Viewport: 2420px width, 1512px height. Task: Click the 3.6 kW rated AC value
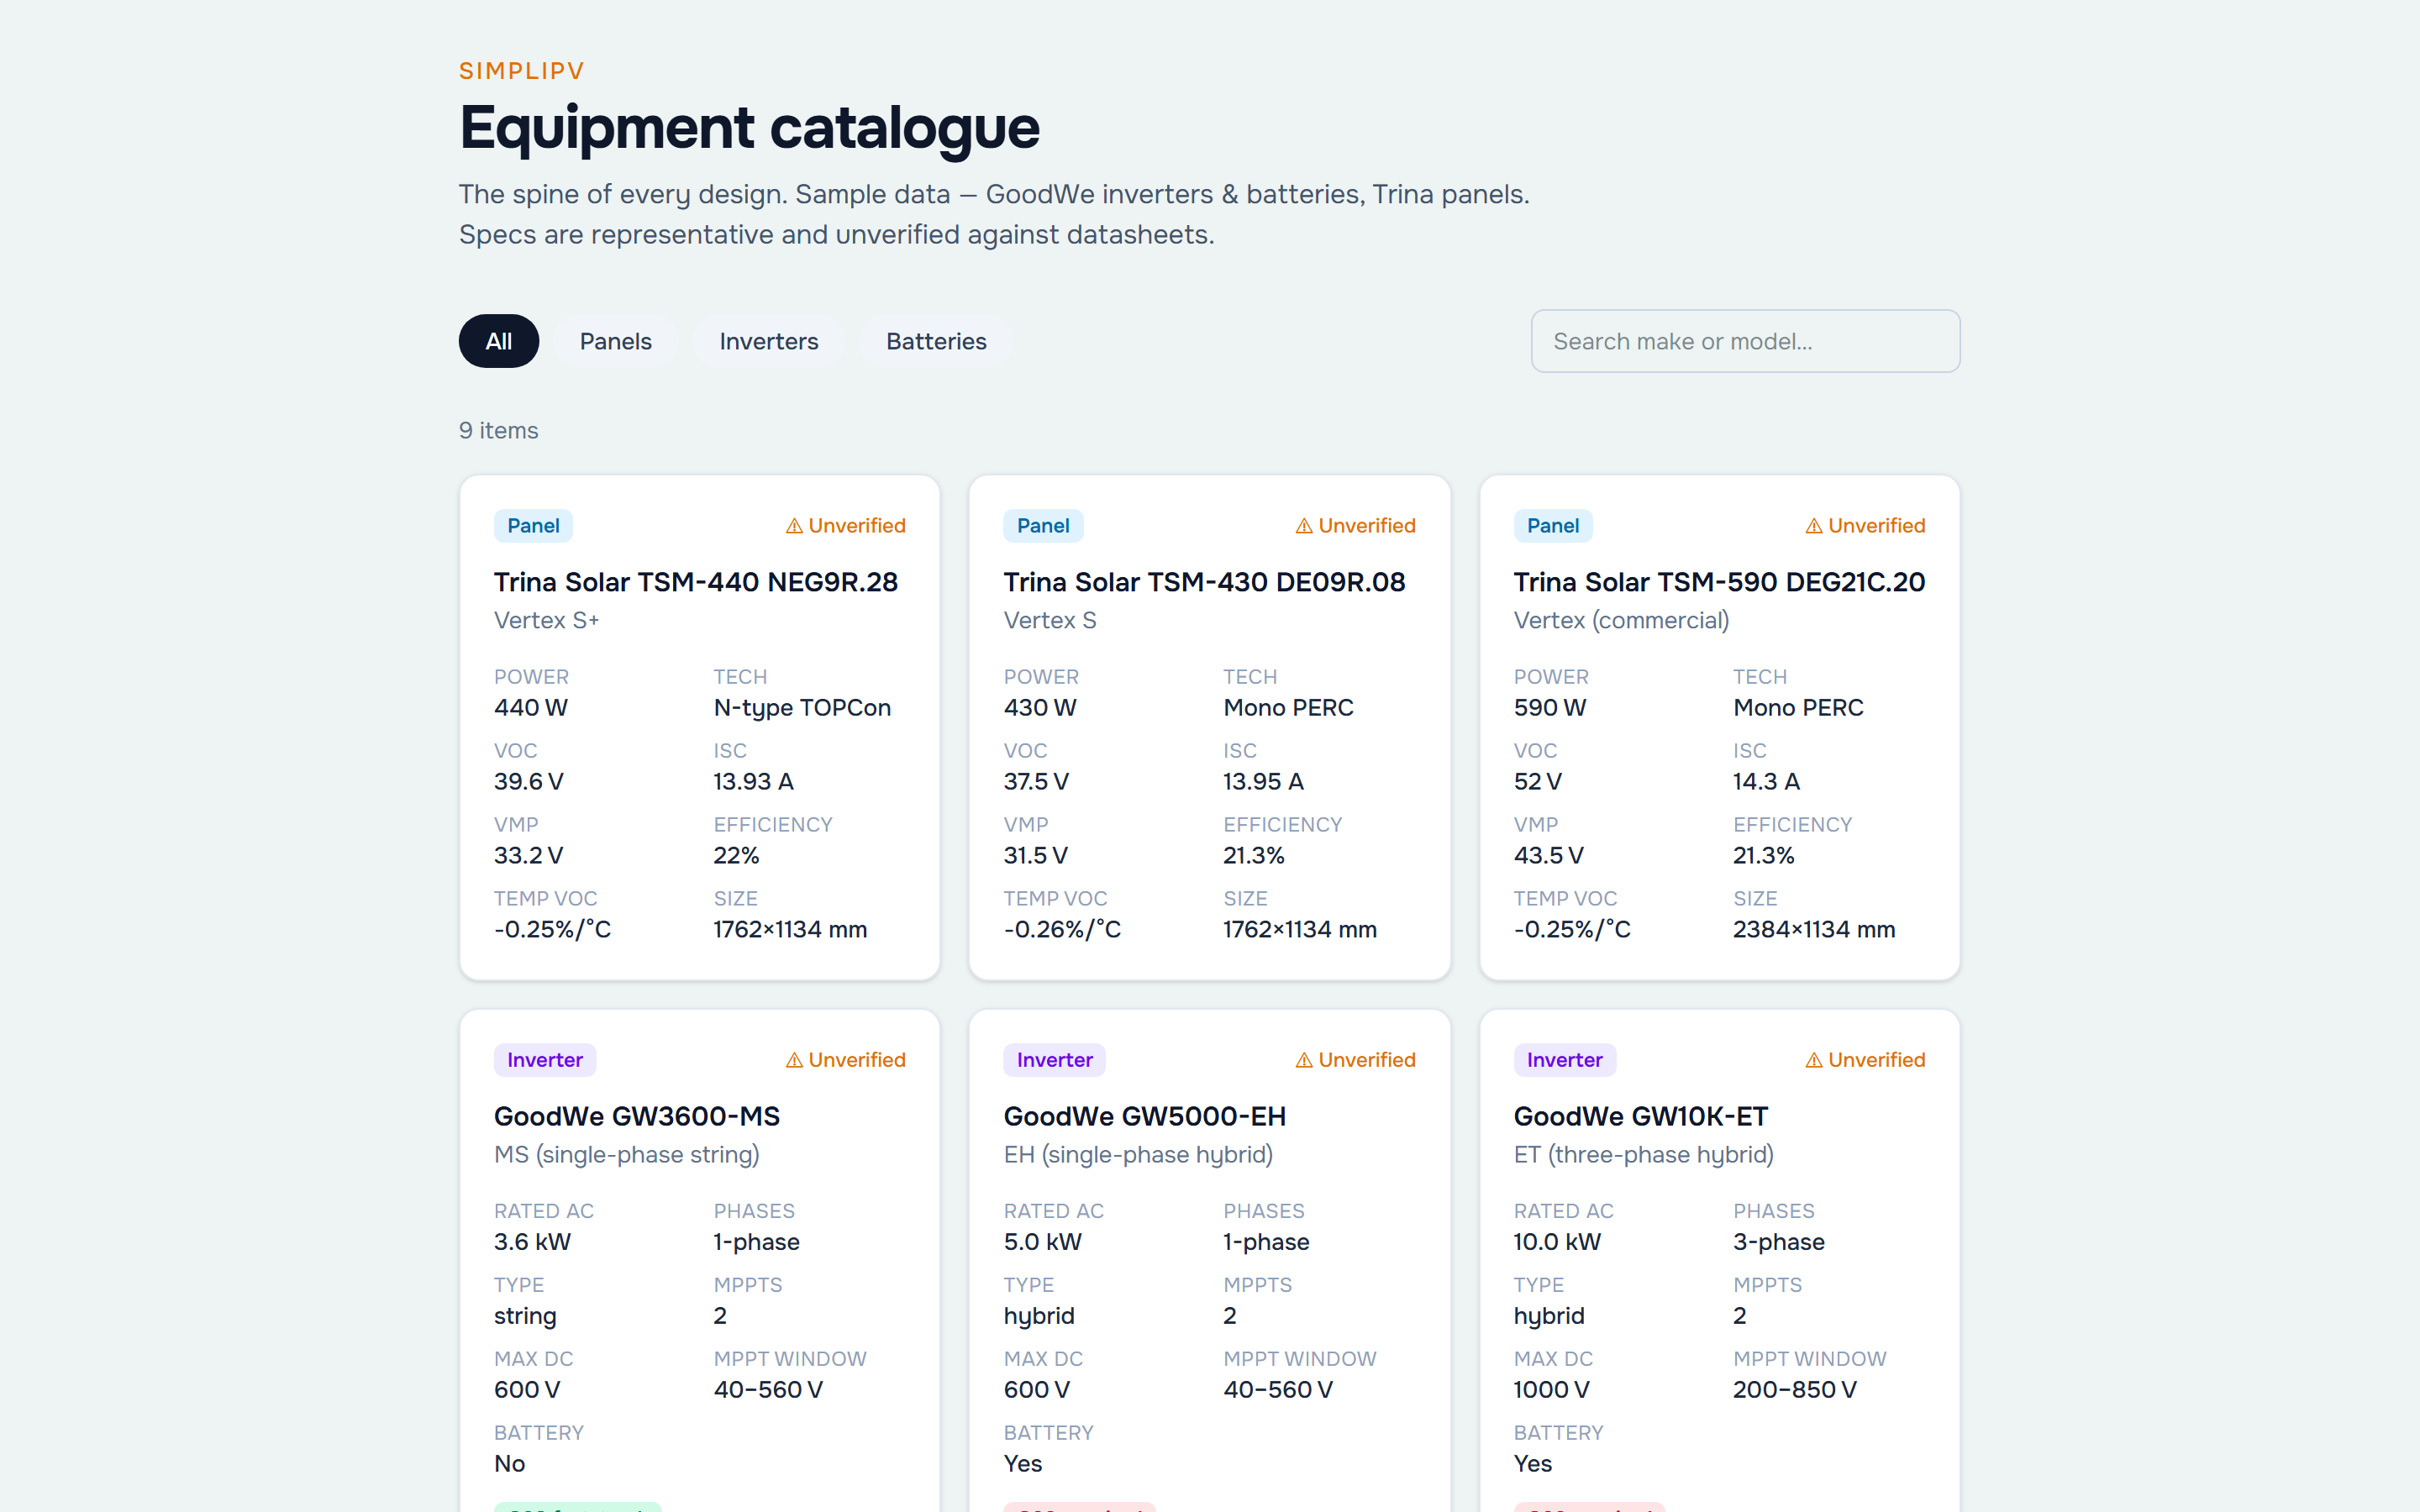tap(532, 1242)
